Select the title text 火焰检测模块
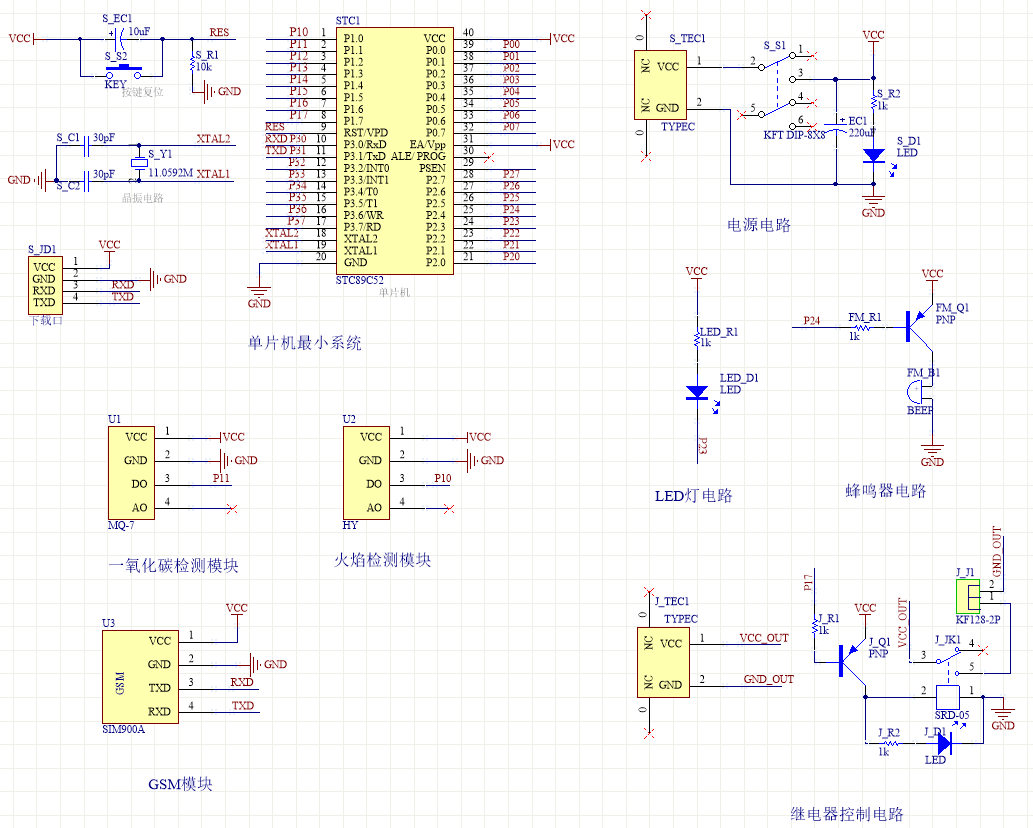1033x828 pixels. click(x=383, y=561)
